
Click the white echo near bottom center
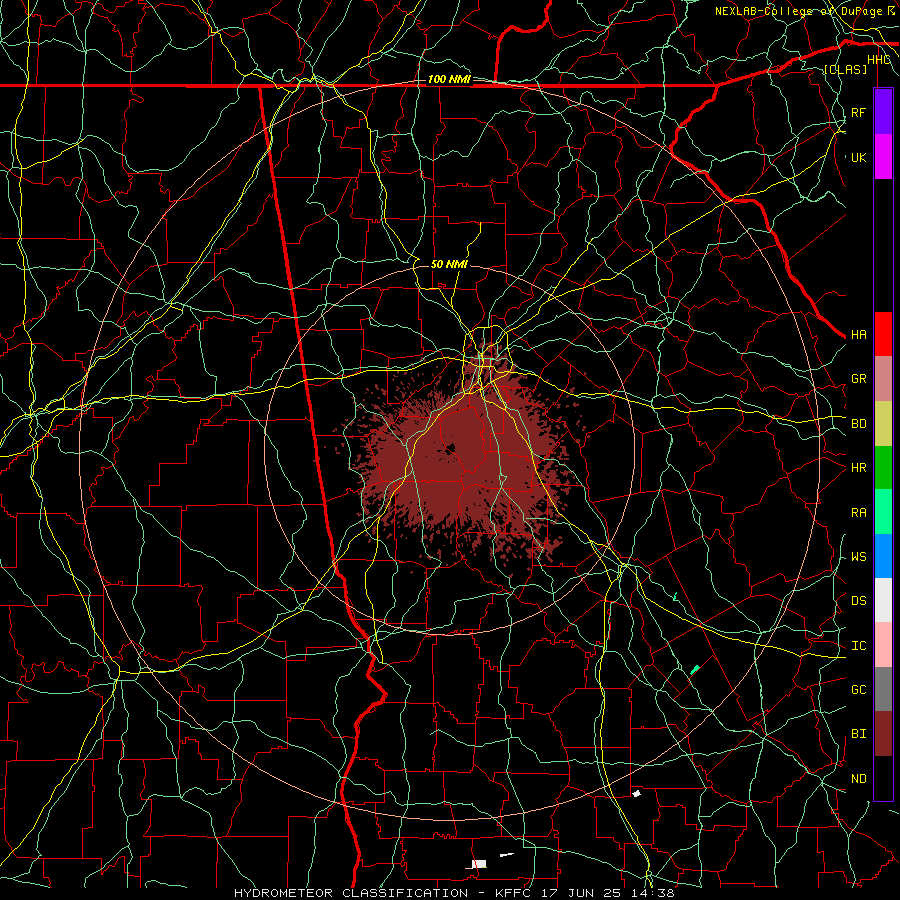click(479, 864)
